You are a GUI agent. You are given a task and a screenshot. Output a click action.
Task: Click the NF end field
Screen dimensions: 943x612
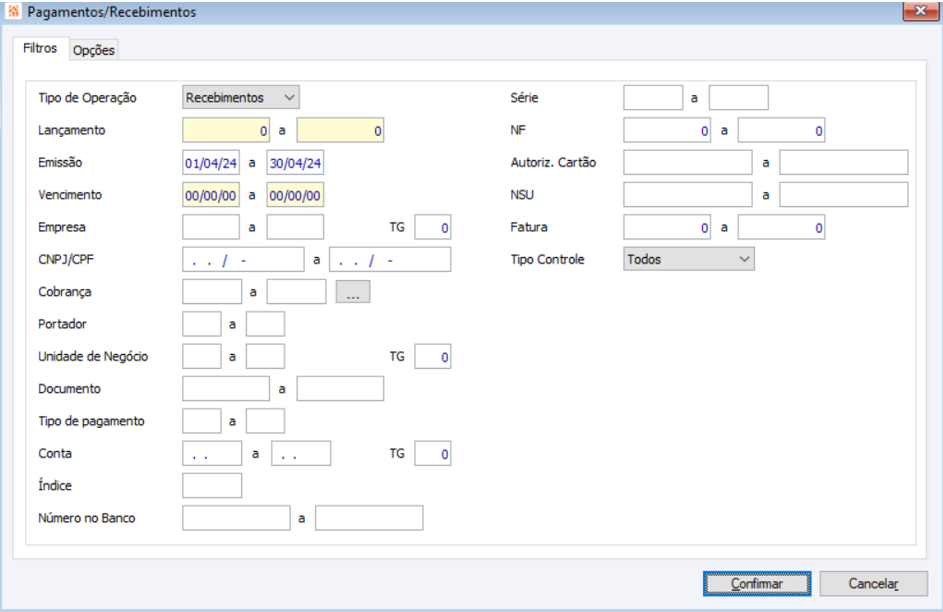coord(782,130)
